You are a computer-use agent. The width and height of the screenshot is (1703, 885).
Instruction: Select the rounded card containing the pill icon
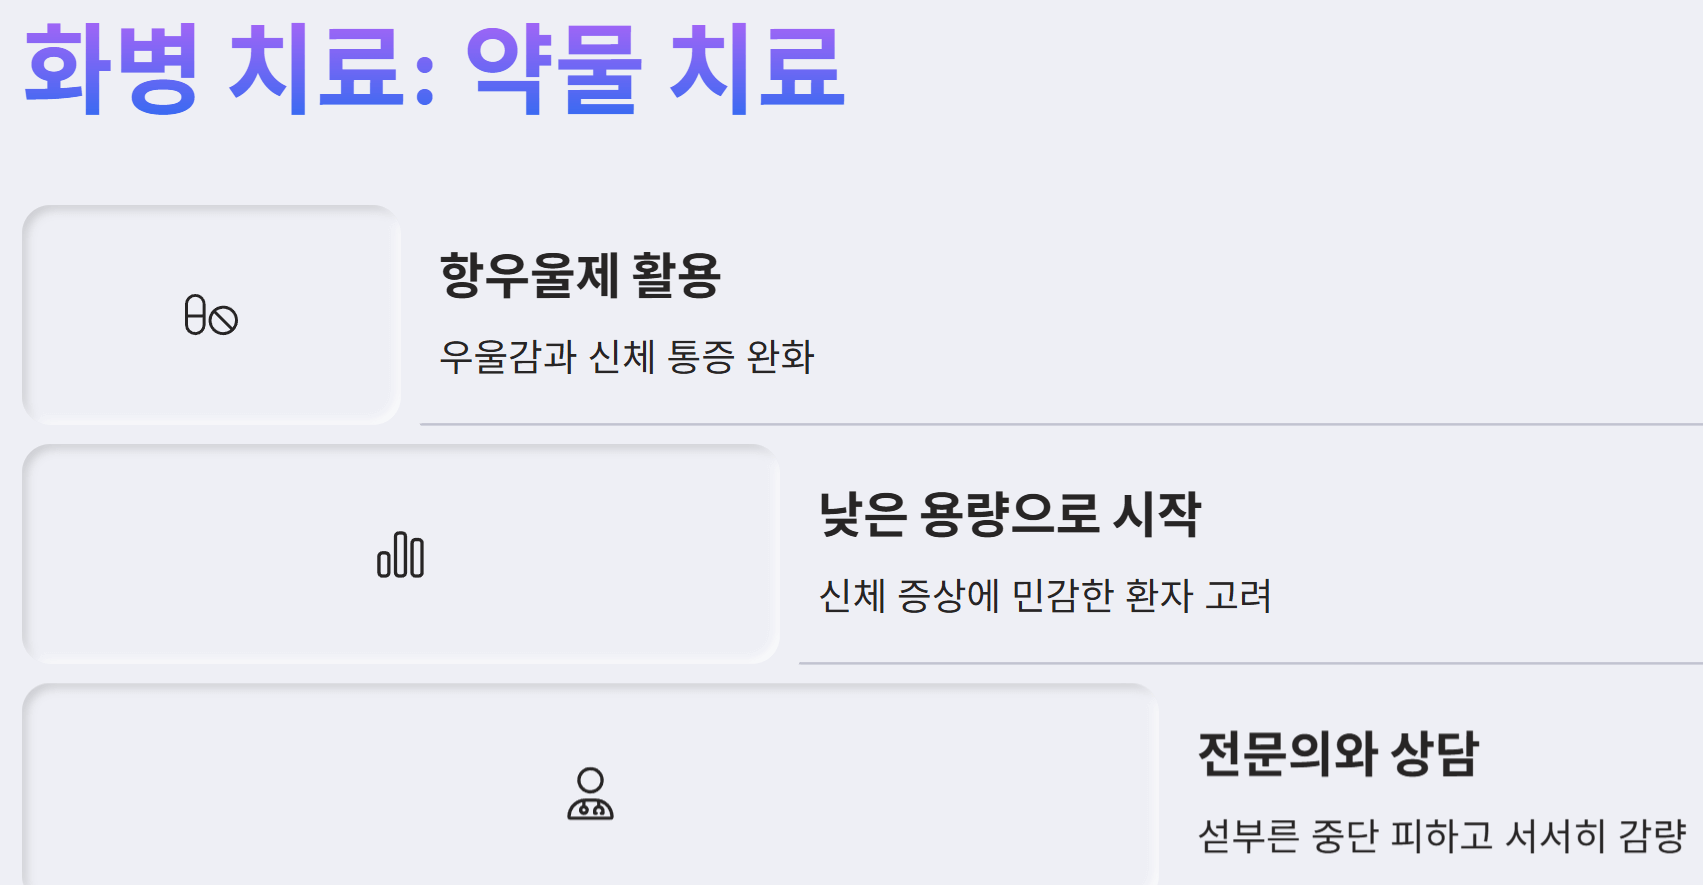211,315
